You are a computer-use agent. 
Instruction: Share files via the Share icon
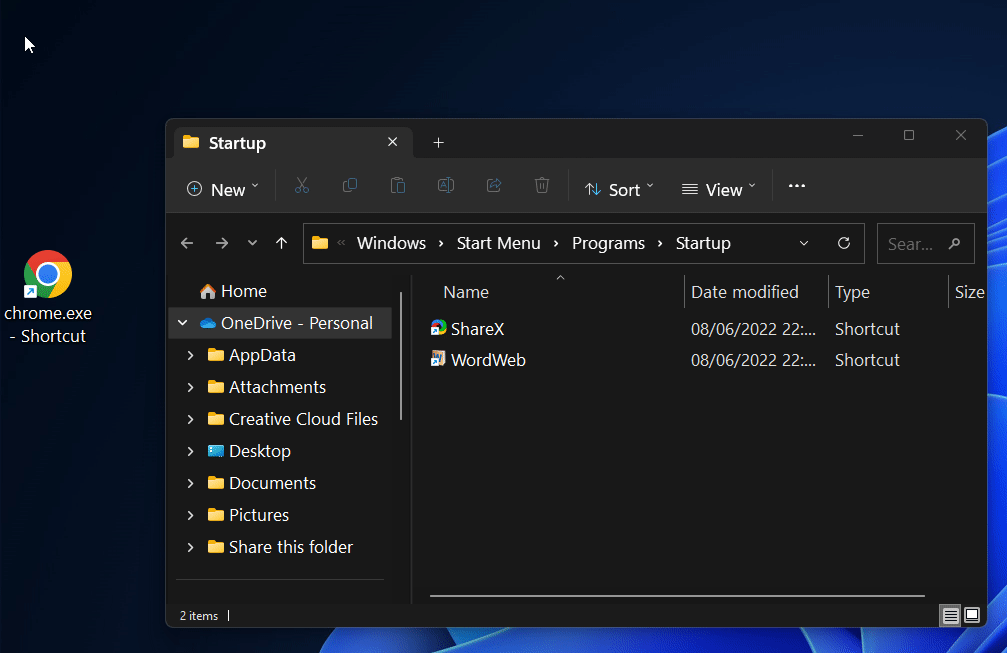point(493,186)
